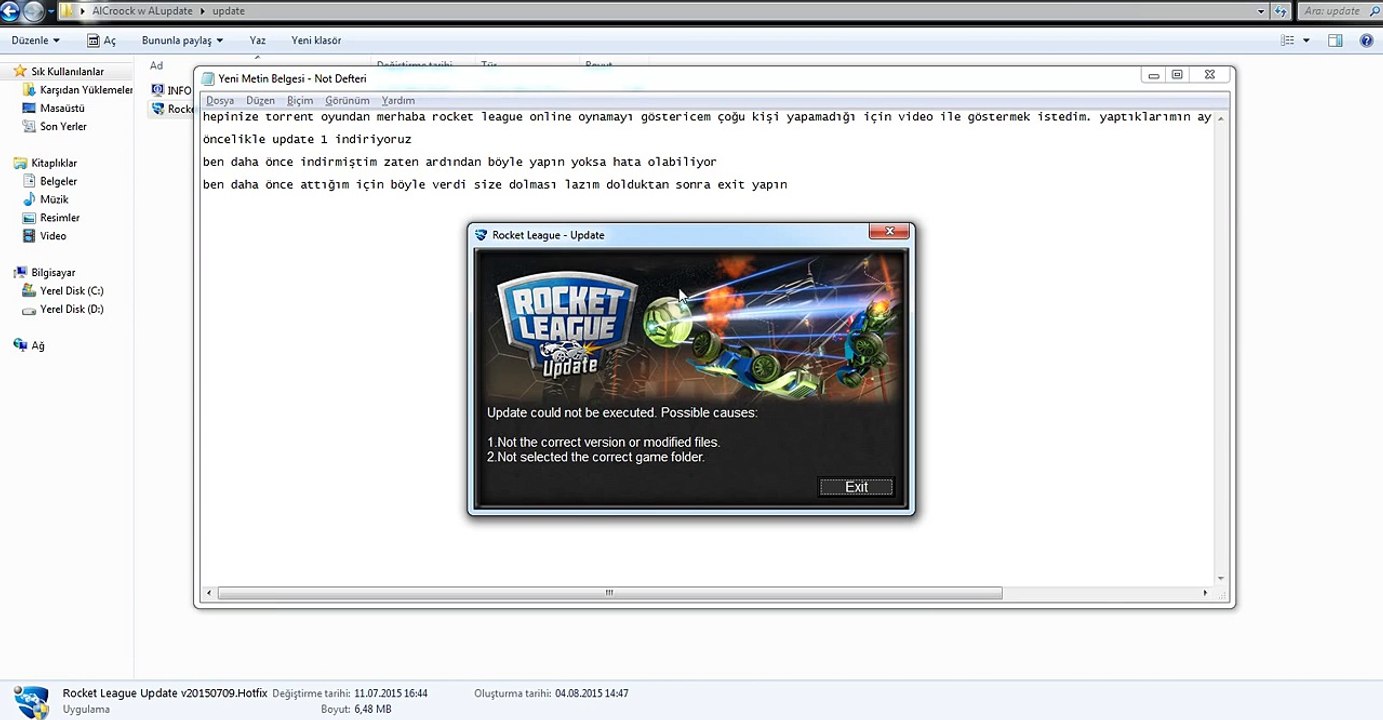Click the left scroll arrow in Not Defteri
Viewport: 1383px width, 720px height.
[x=208, y=593]
